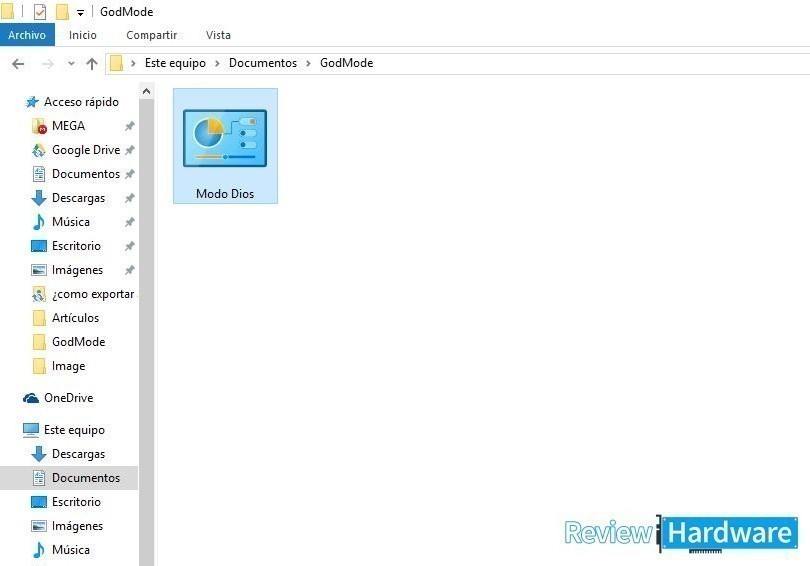The width and height of the screenshot is (810, 566).
Task: Select Este equipo in the navigation pane
Action: [74, 430]
